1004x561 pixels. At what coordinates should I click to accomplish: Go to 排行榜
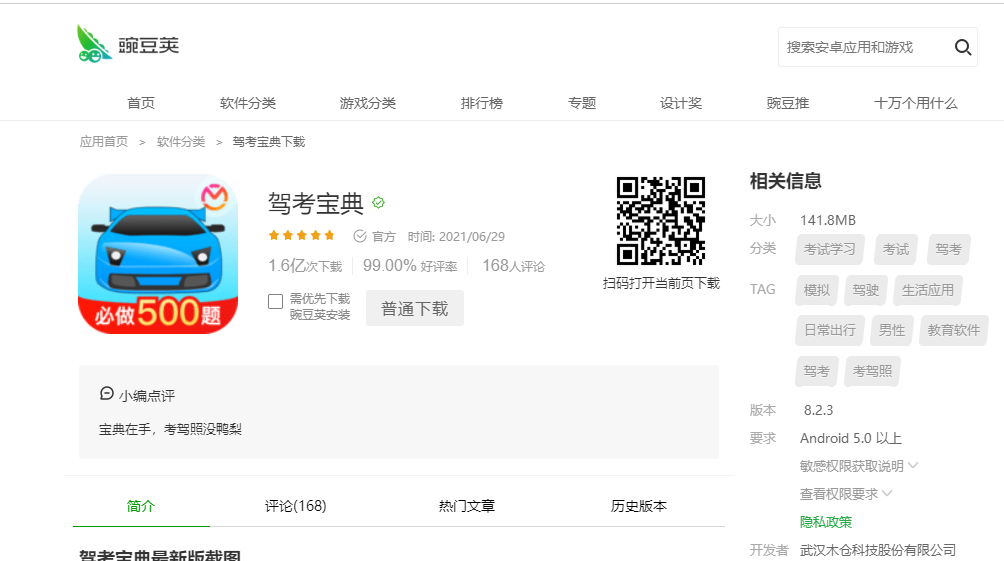(x=482, y=103)
